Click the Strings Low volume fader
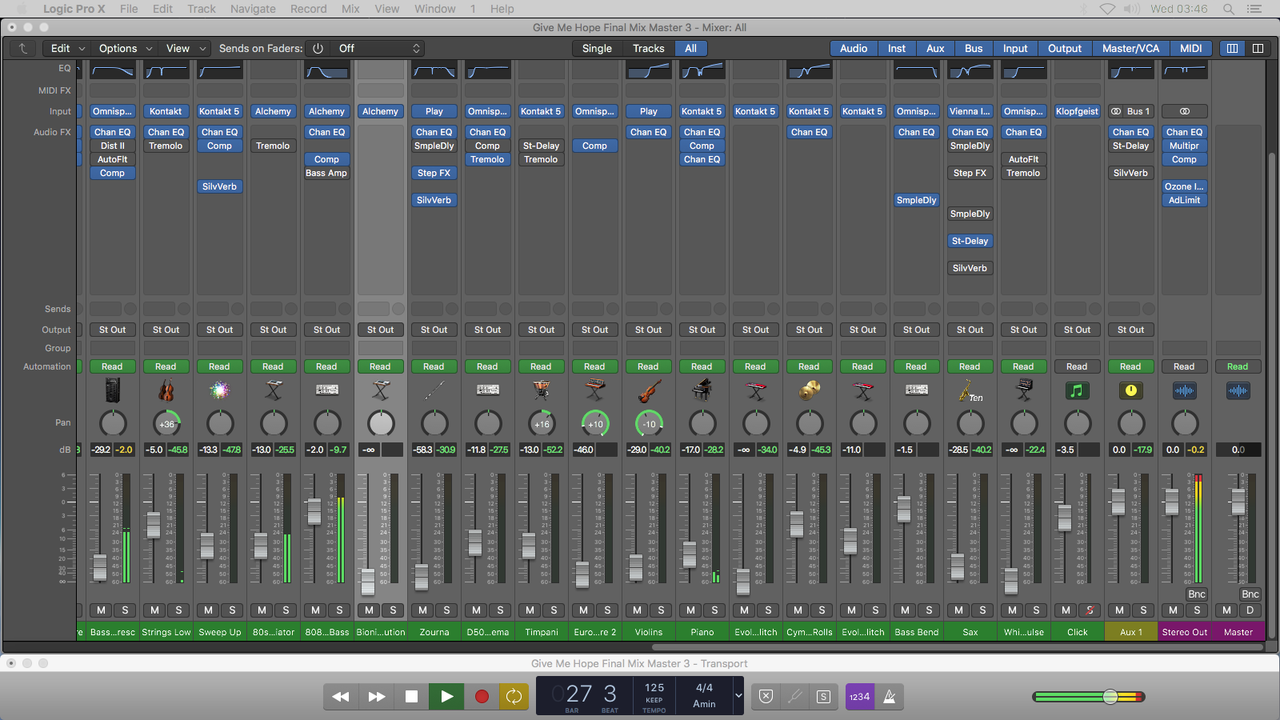This screenshot has height=720, width=1280. click(154, 525)
